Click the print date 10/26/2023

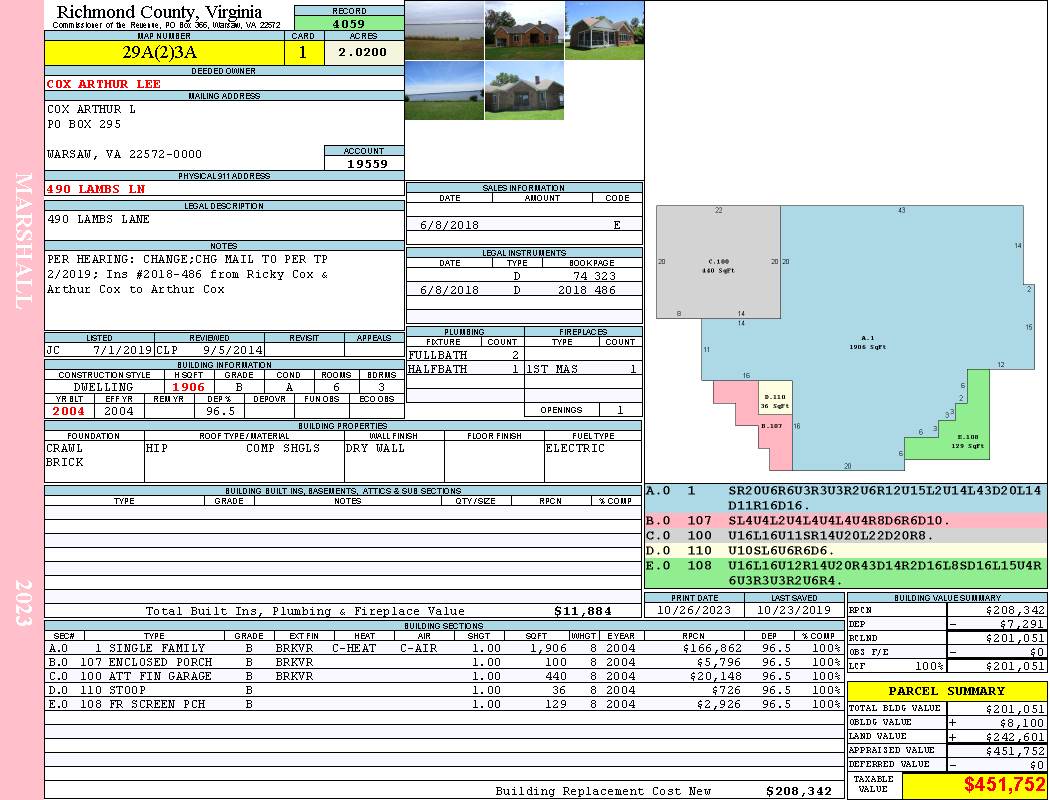[x=694, y=611]
